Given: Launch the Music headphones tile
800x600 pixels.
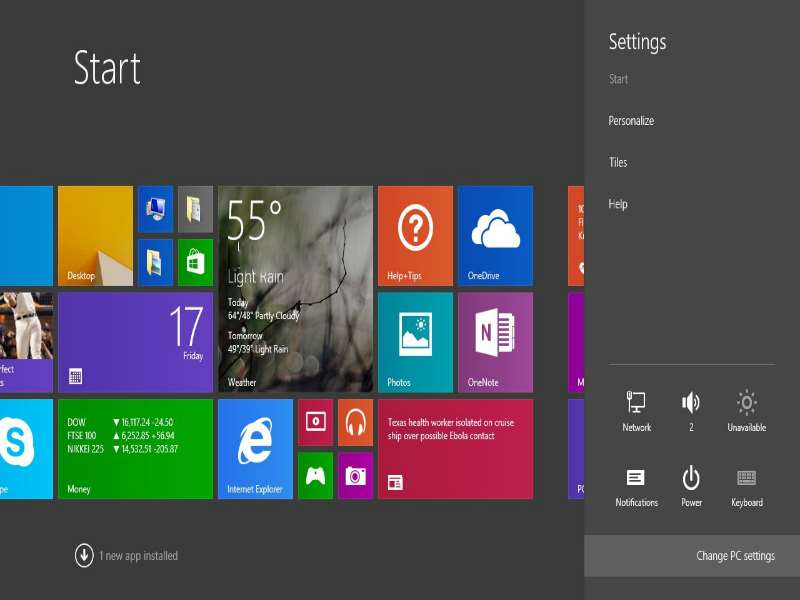Looking at the screenshot, I should coord(355,422).
